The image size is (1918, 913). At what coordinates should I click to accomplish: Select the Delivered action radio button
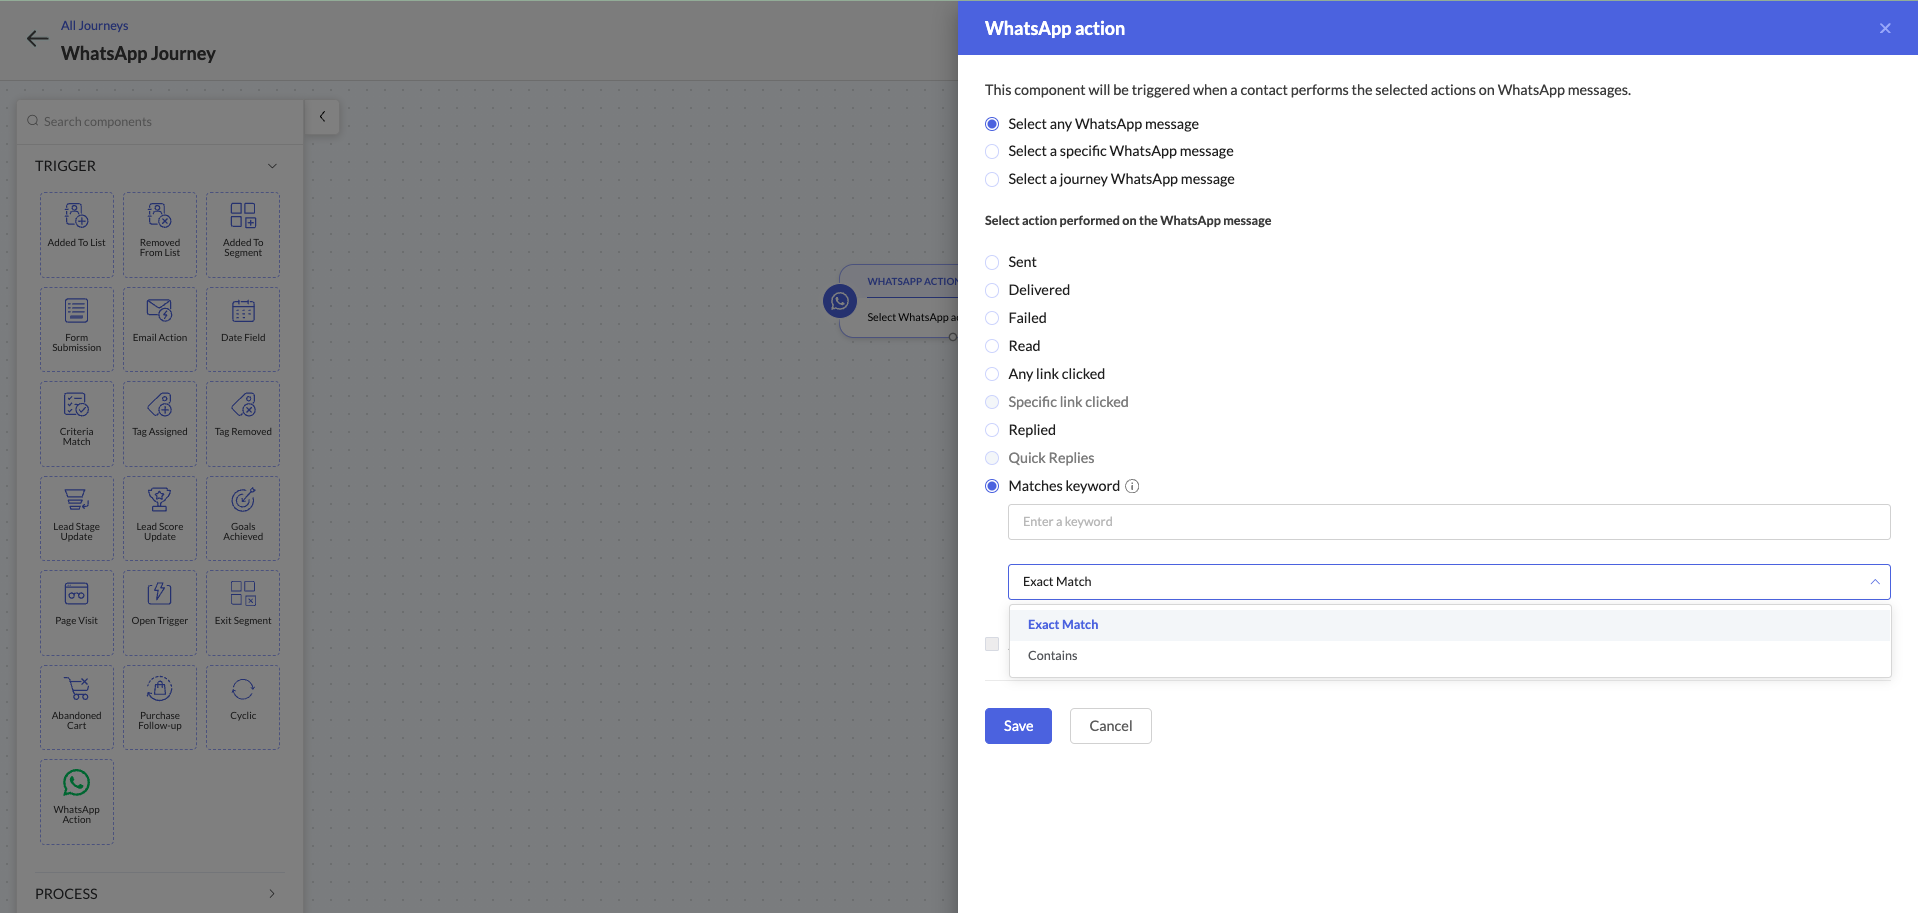pos(992,290)
